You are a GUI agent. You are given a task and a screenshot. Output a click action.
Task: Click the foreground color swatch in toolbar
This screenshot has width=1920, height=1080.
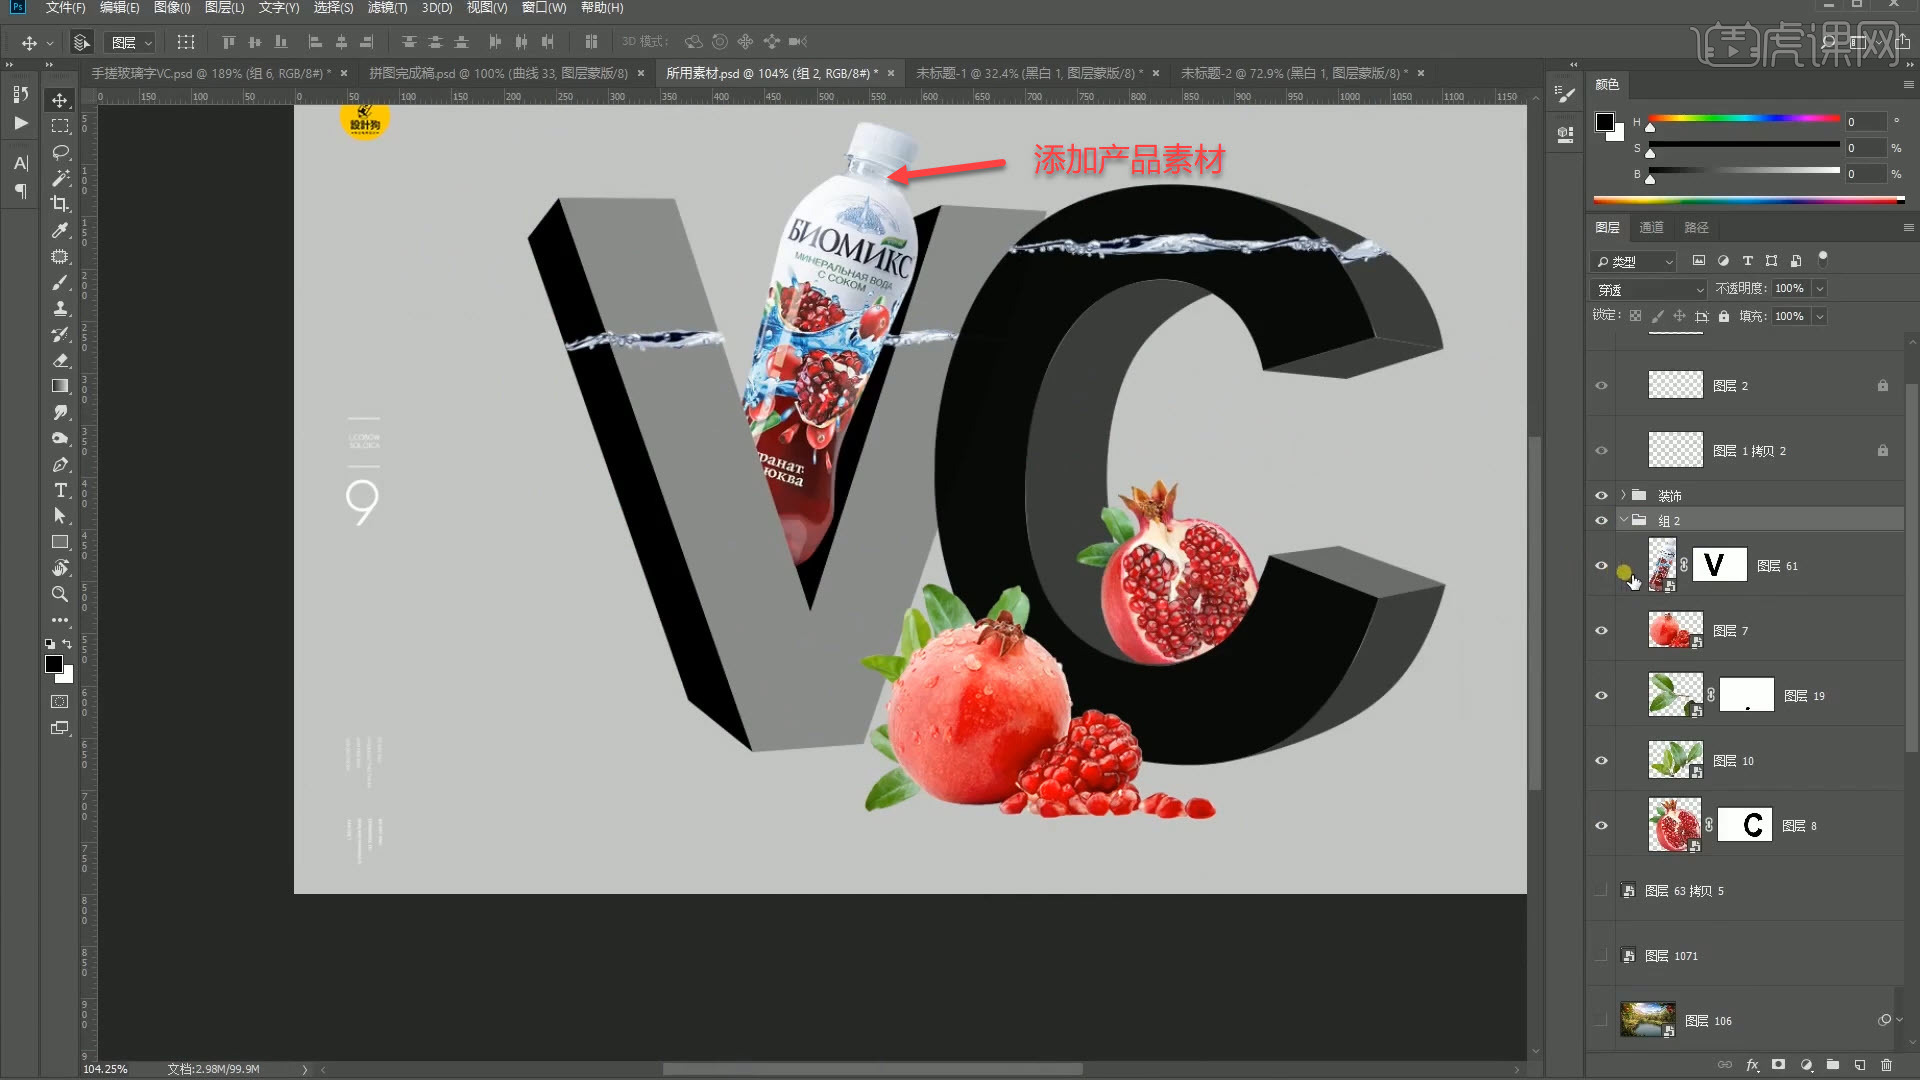[54, 665]
